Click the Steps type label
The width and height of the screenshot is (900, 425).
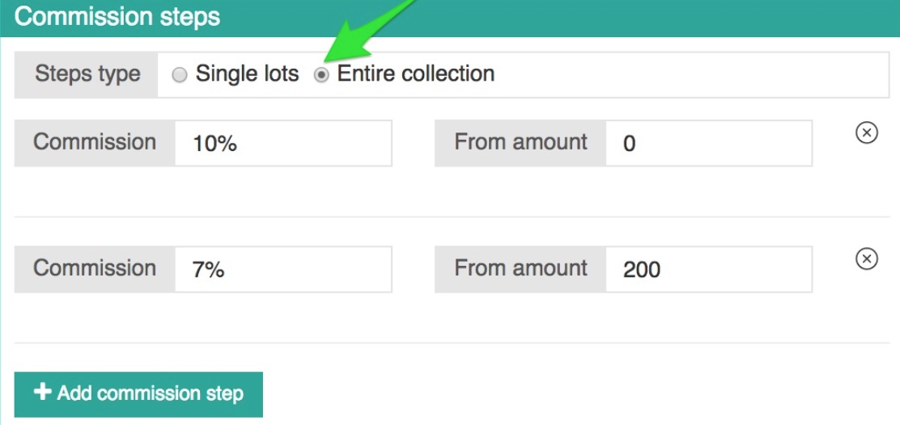[x=87, y=74]
